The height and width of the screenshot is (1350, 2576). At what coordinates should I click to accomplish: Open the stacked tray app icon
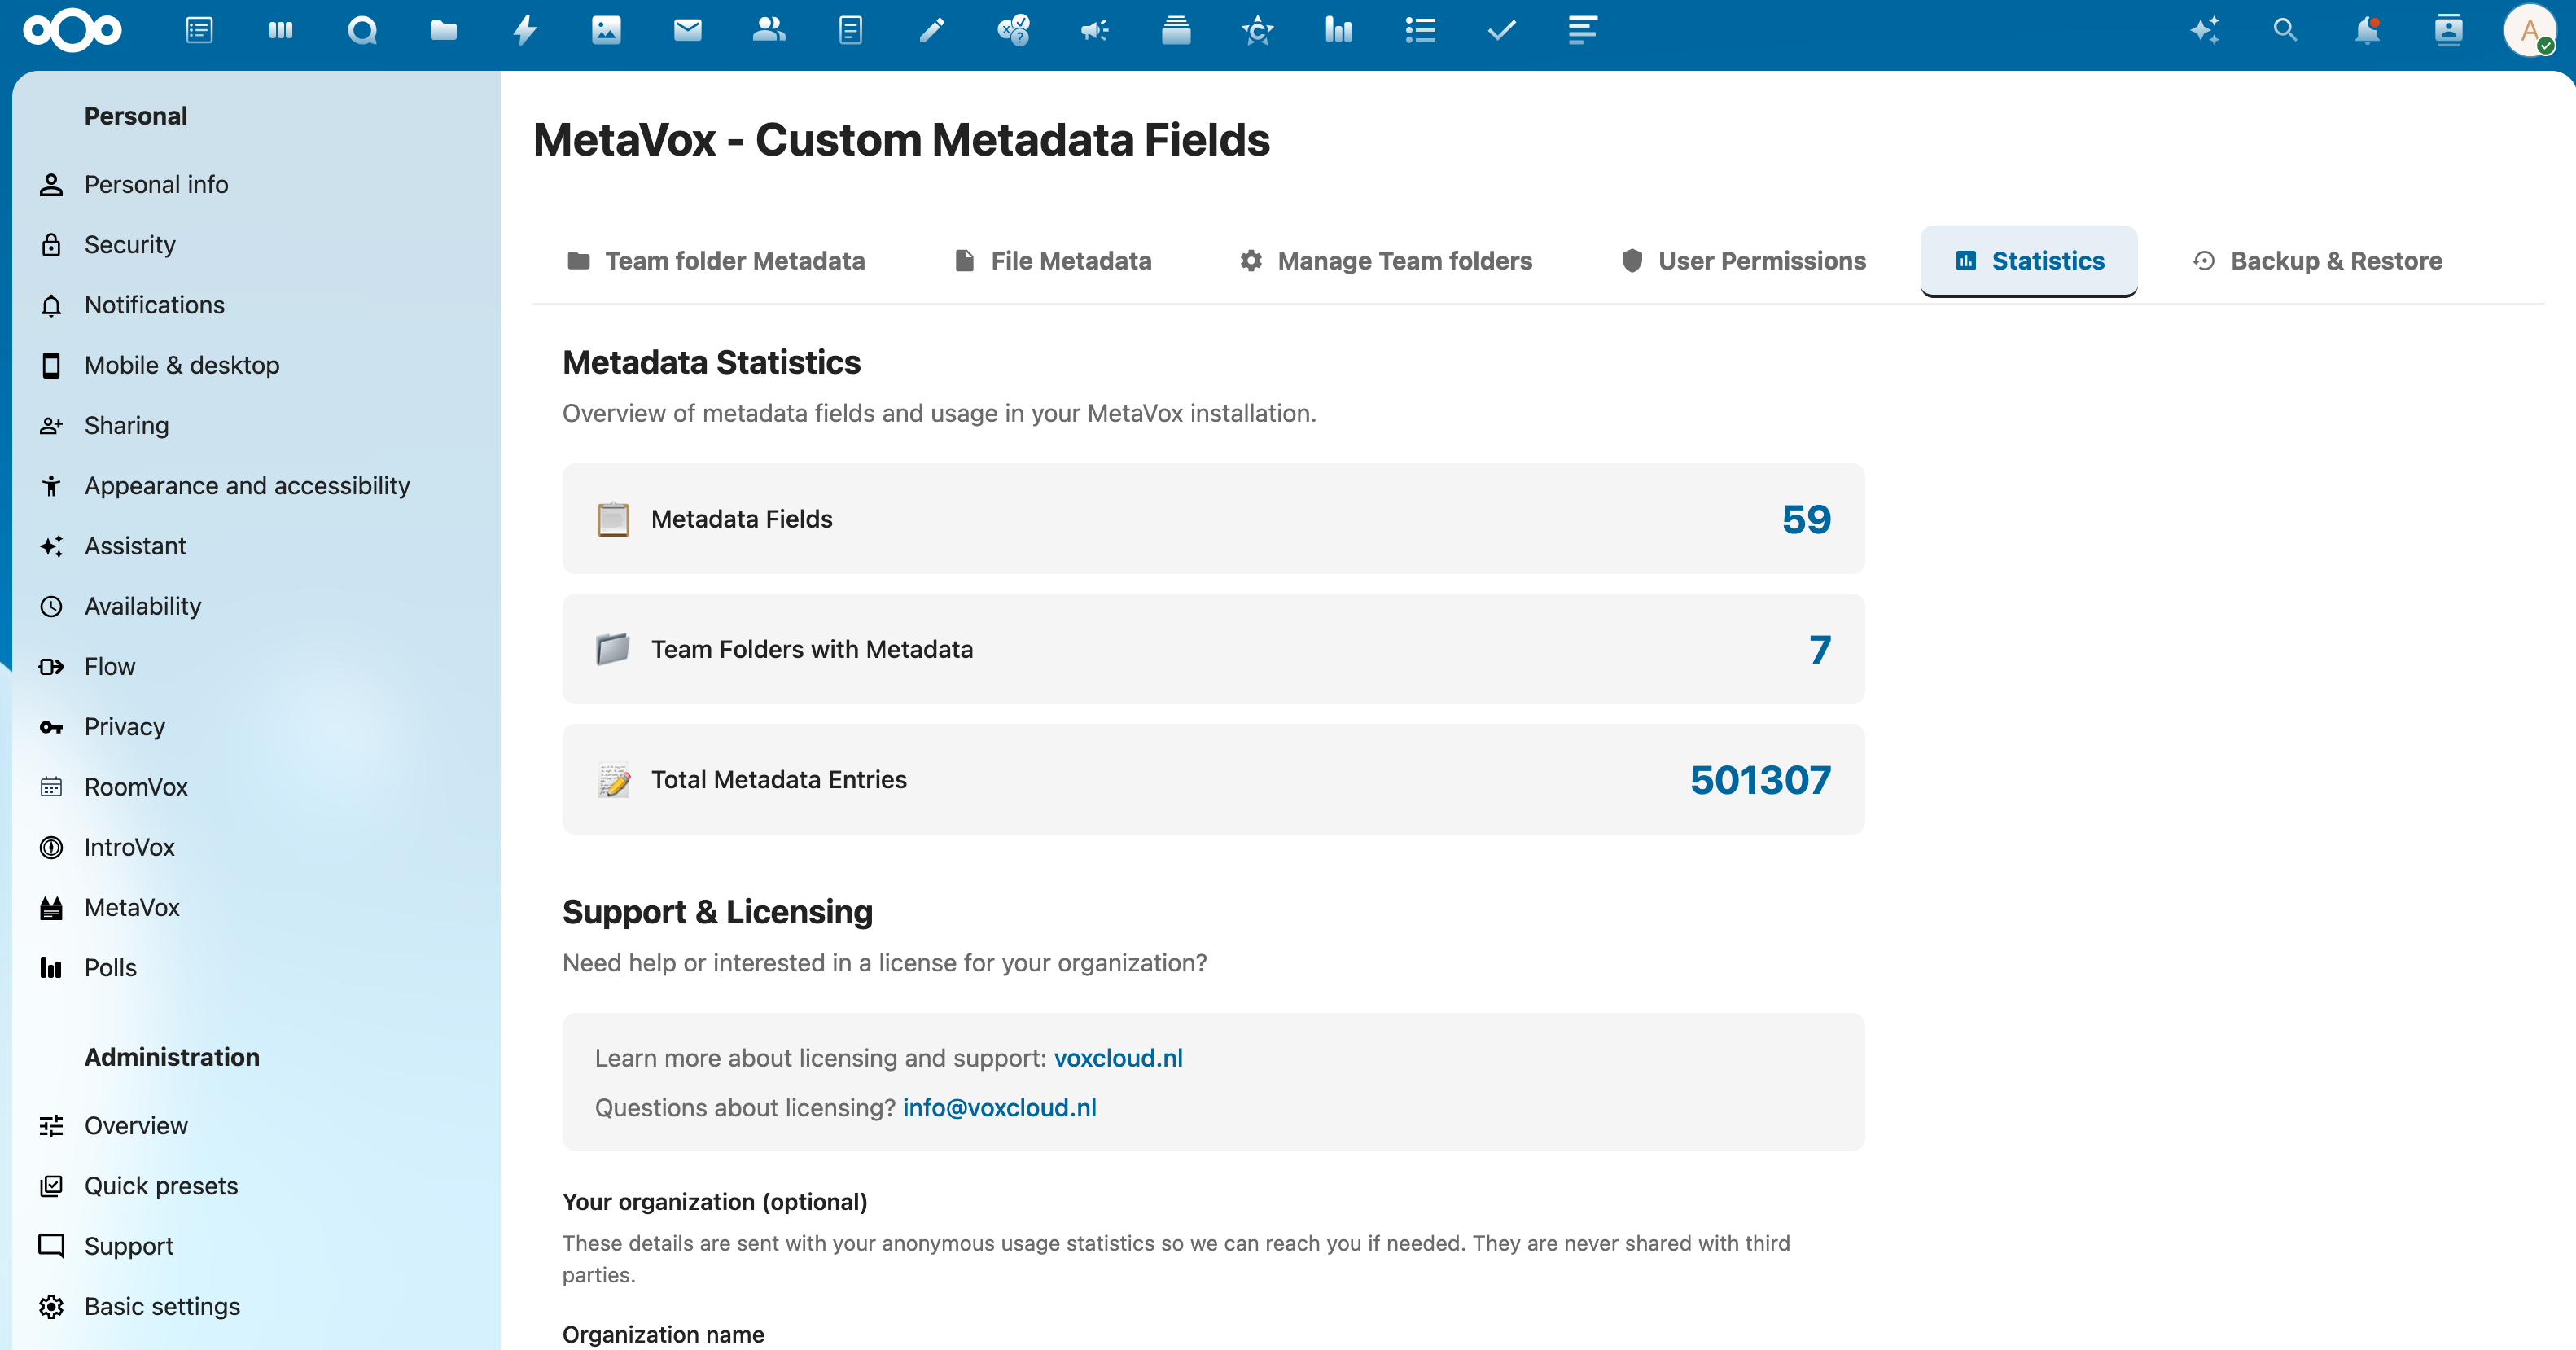tap(1176, 30)
